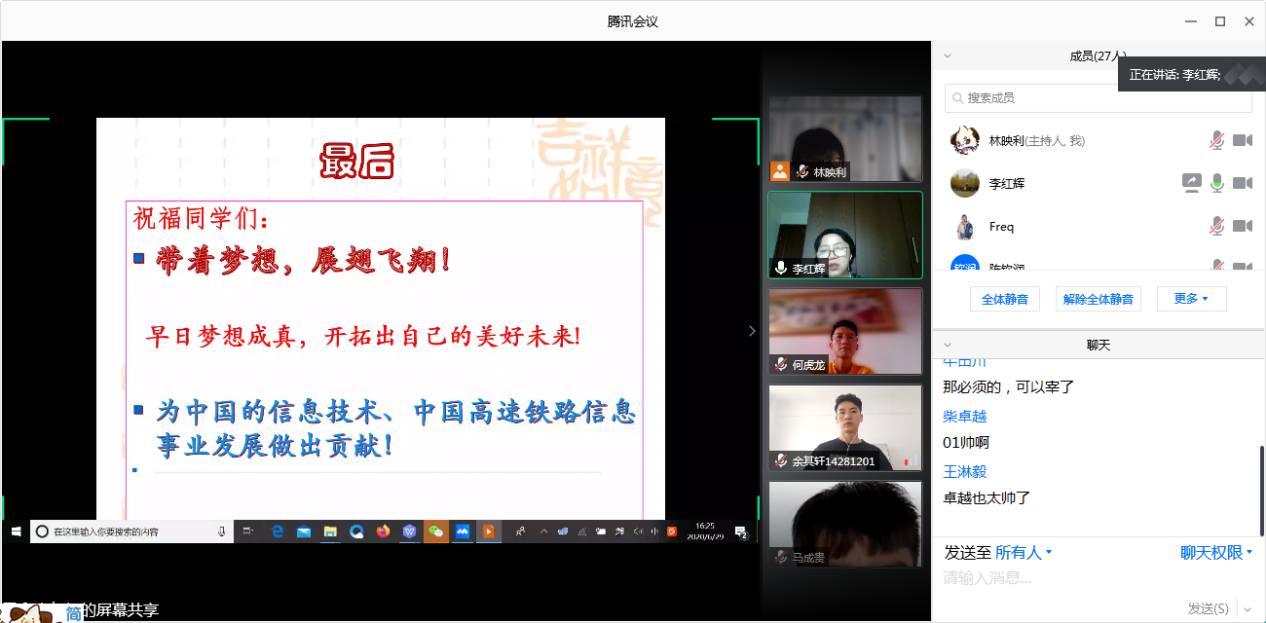The image size is (1266, 623).
Task: Open the 聊天权限 dropdown
Action: pyautogui.click(x=1216, y=553)
